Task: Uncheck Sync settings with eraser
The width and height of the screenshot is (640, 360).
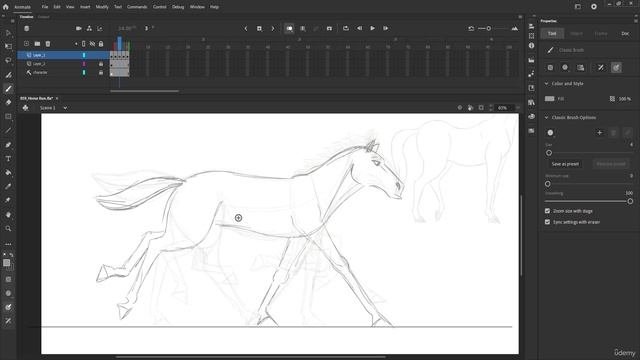Action: pos(547,222)
